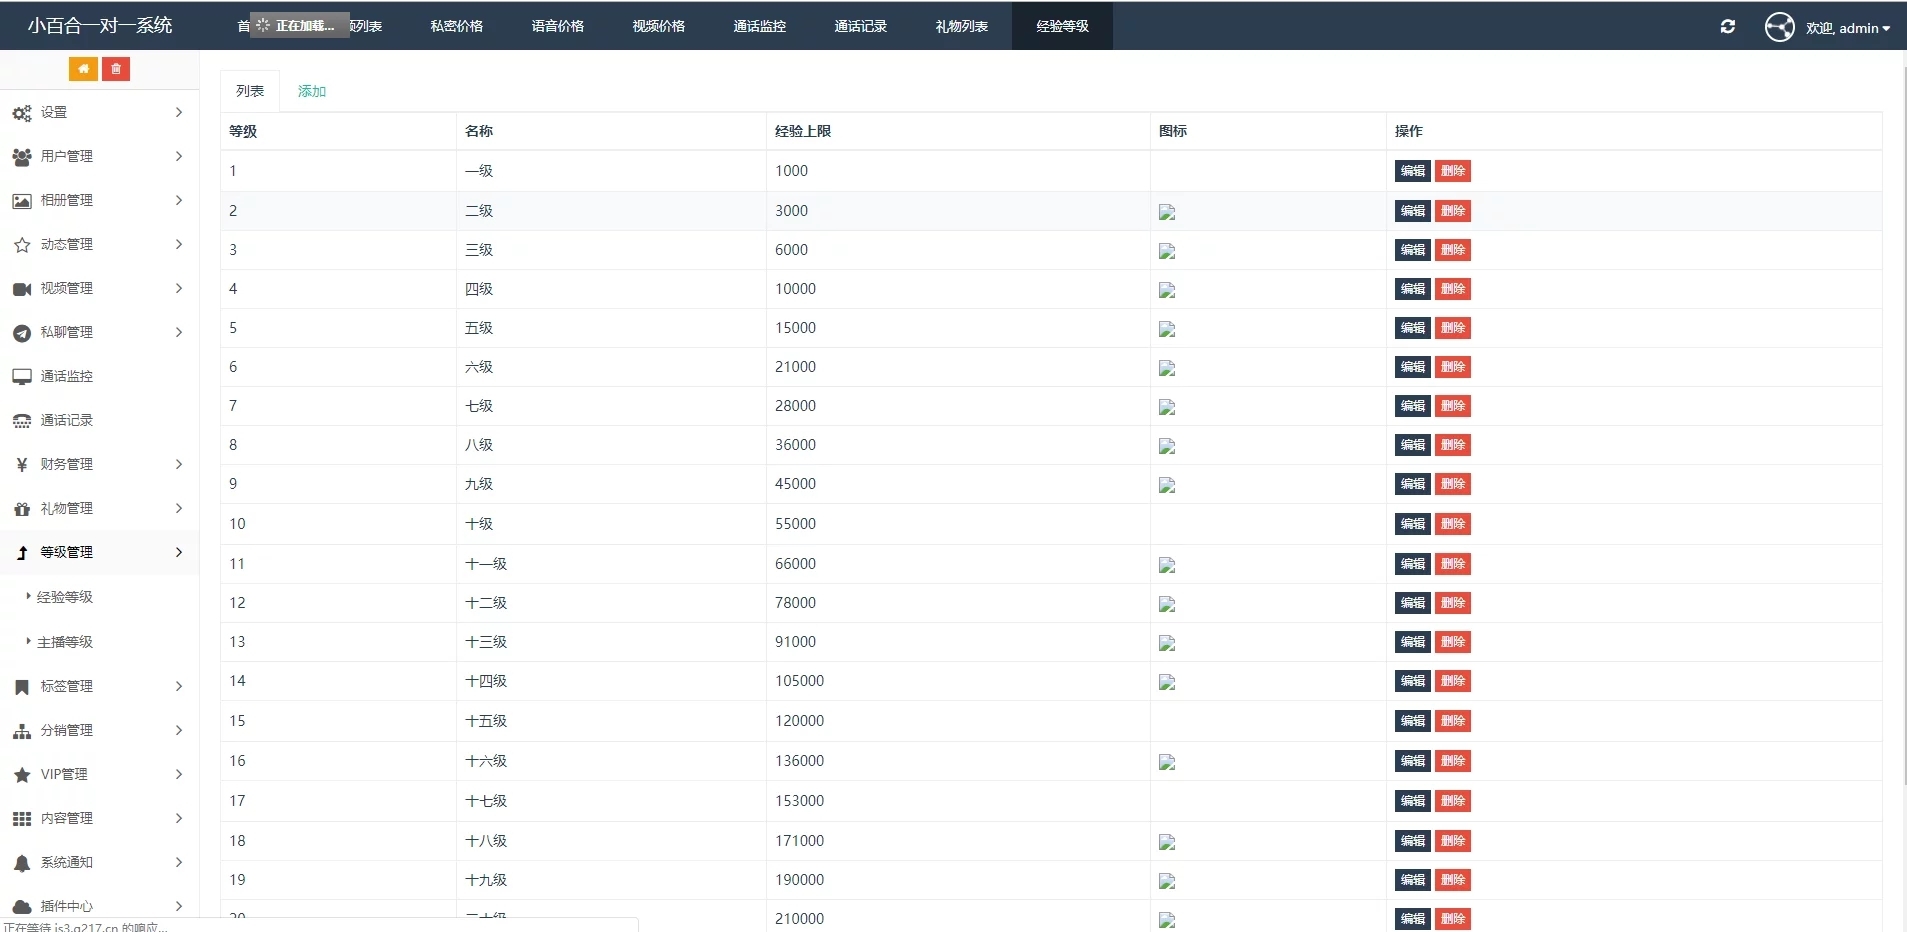Image resolution: width=1907 pixels, height=932 pixels.
Task: Click the level 2 row icon thumbnail
Action: (1166, 212)
